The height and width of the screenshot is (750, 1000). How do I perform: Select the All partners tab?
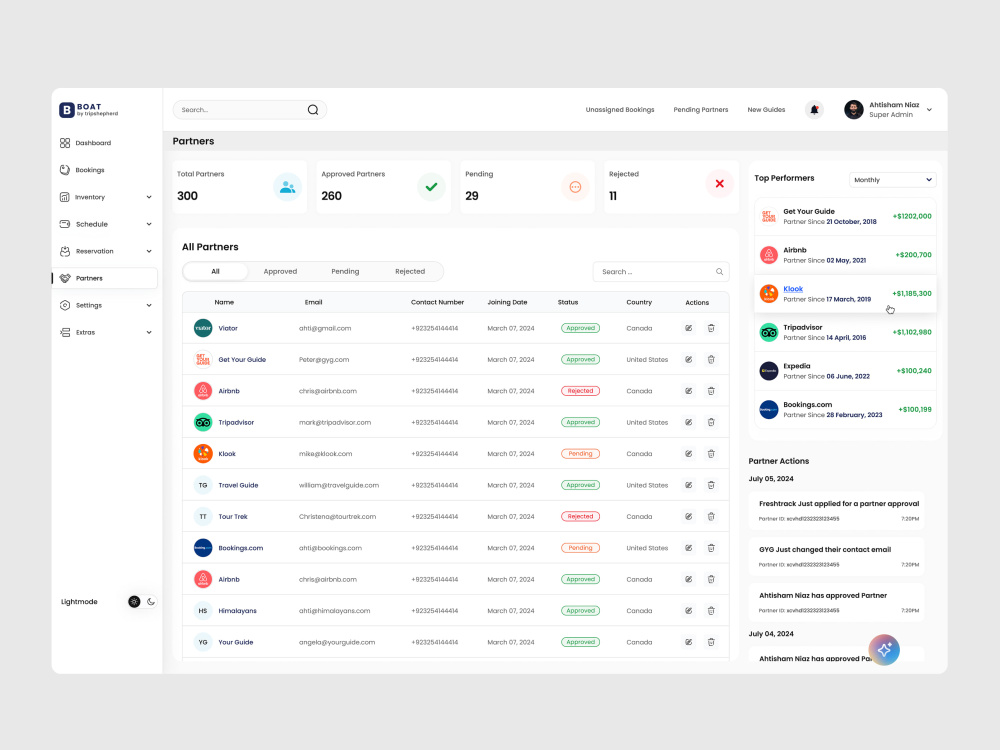click(x=216, y=272)
